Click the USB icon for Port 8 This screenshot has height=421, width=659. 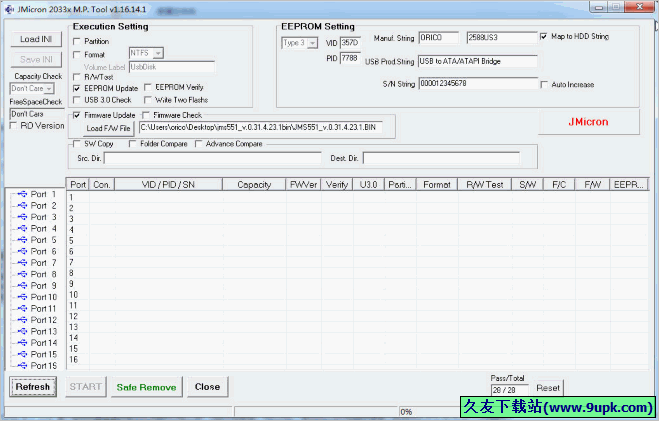click(x=22, y=274)
